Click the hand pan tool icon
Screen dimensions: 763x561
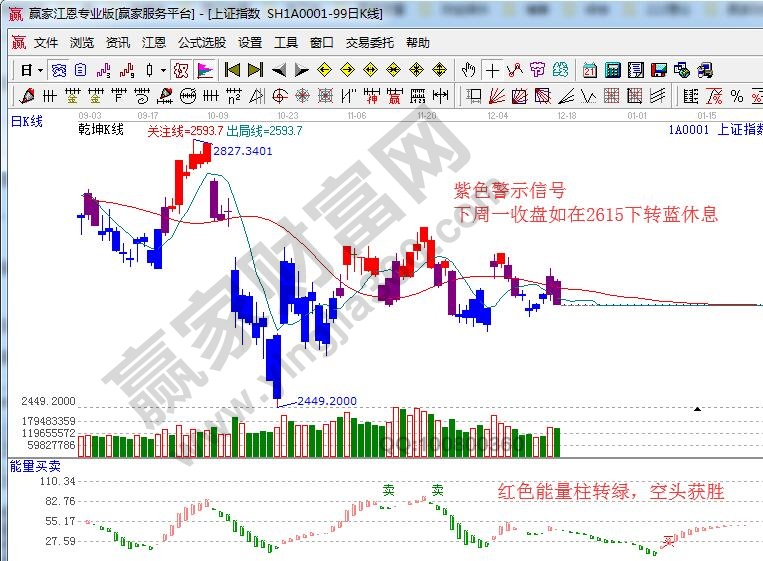click(x=469, y=70)
